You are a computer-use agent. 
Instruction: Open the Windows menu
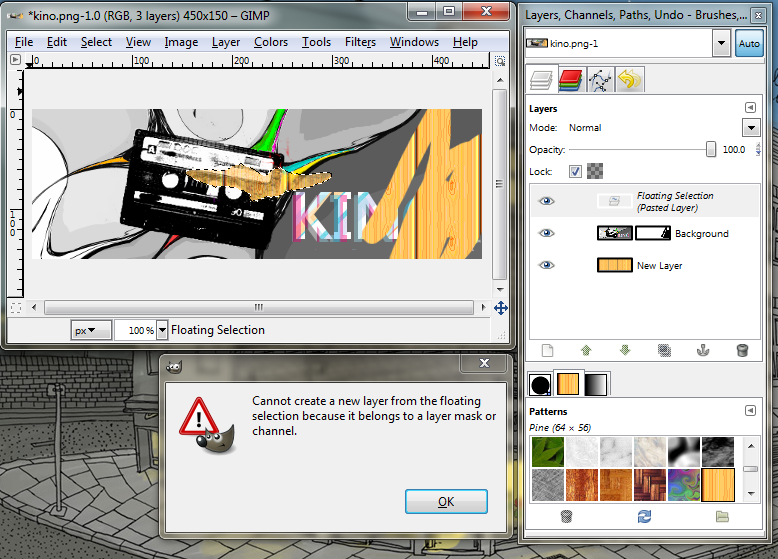click(x=414, y=42)
